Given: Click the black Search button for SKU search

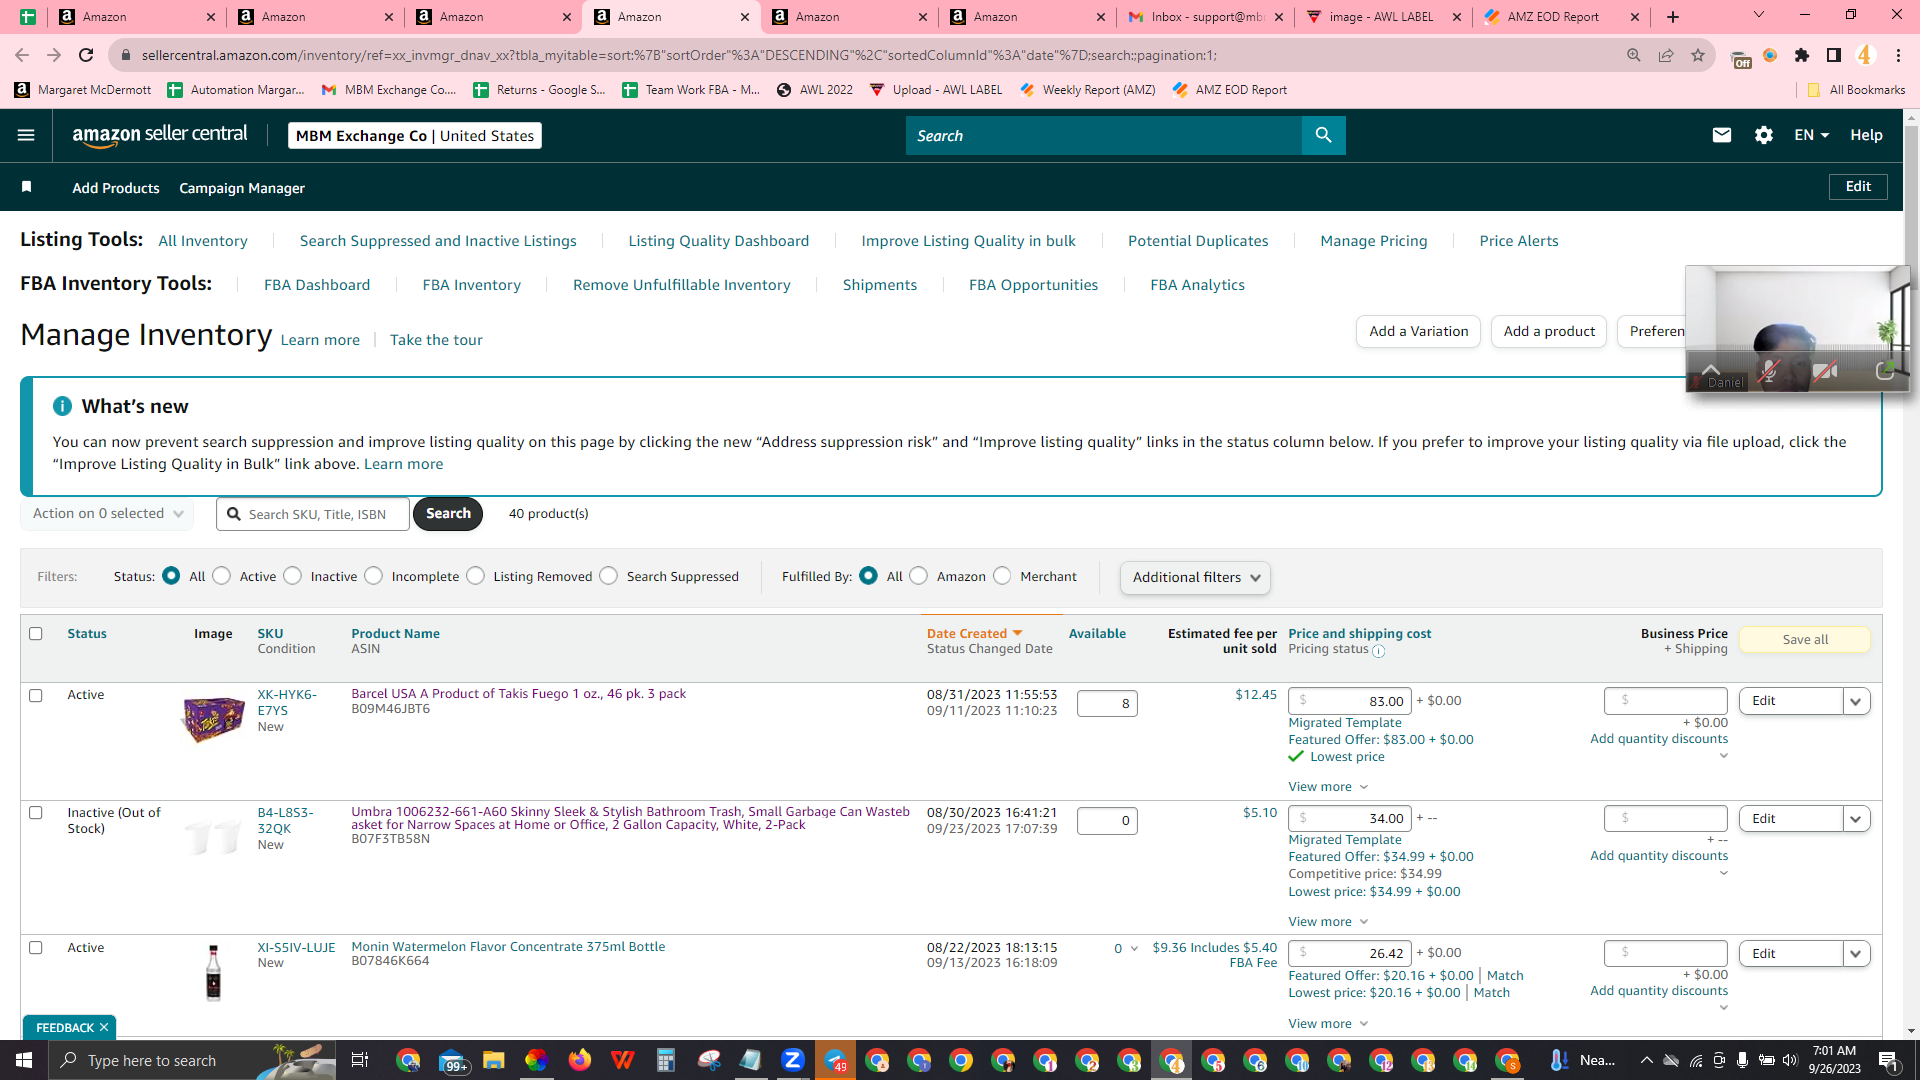Looking at the screenshot, I should (x=448, y=514).
